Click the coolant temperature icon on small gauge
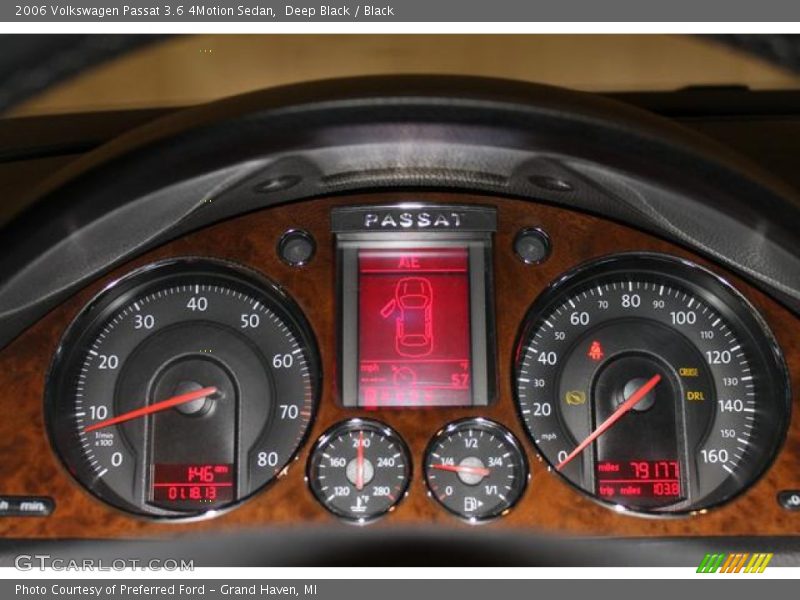800x600 pixels. pyautogui.click(x=360, y=505)
